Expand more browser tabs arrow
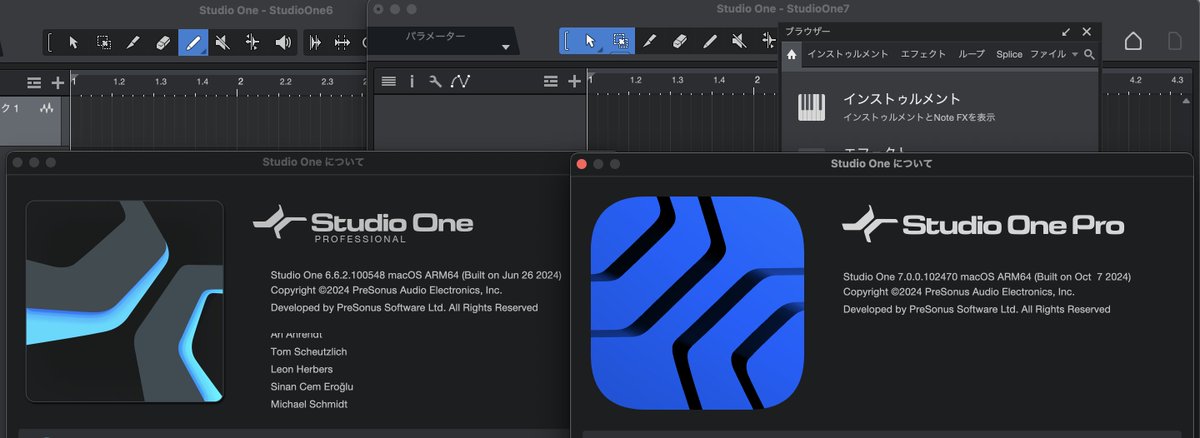The image size is (1200, 438). pyautogui.click(x=1075, y=54)
